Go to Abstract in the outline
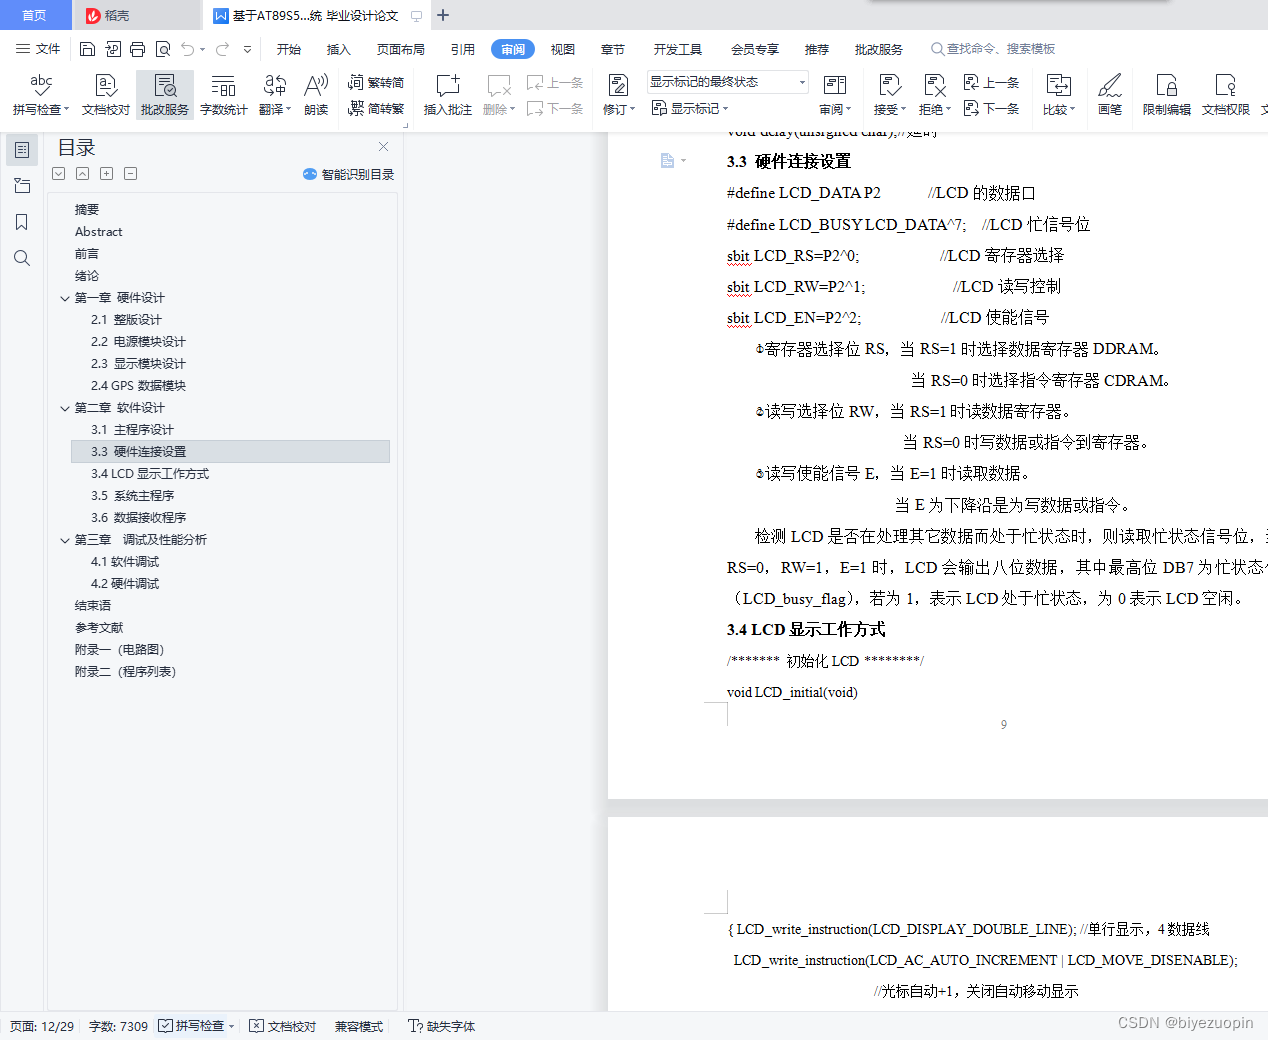The image size is (1268, 1040). tap(98, 232)
